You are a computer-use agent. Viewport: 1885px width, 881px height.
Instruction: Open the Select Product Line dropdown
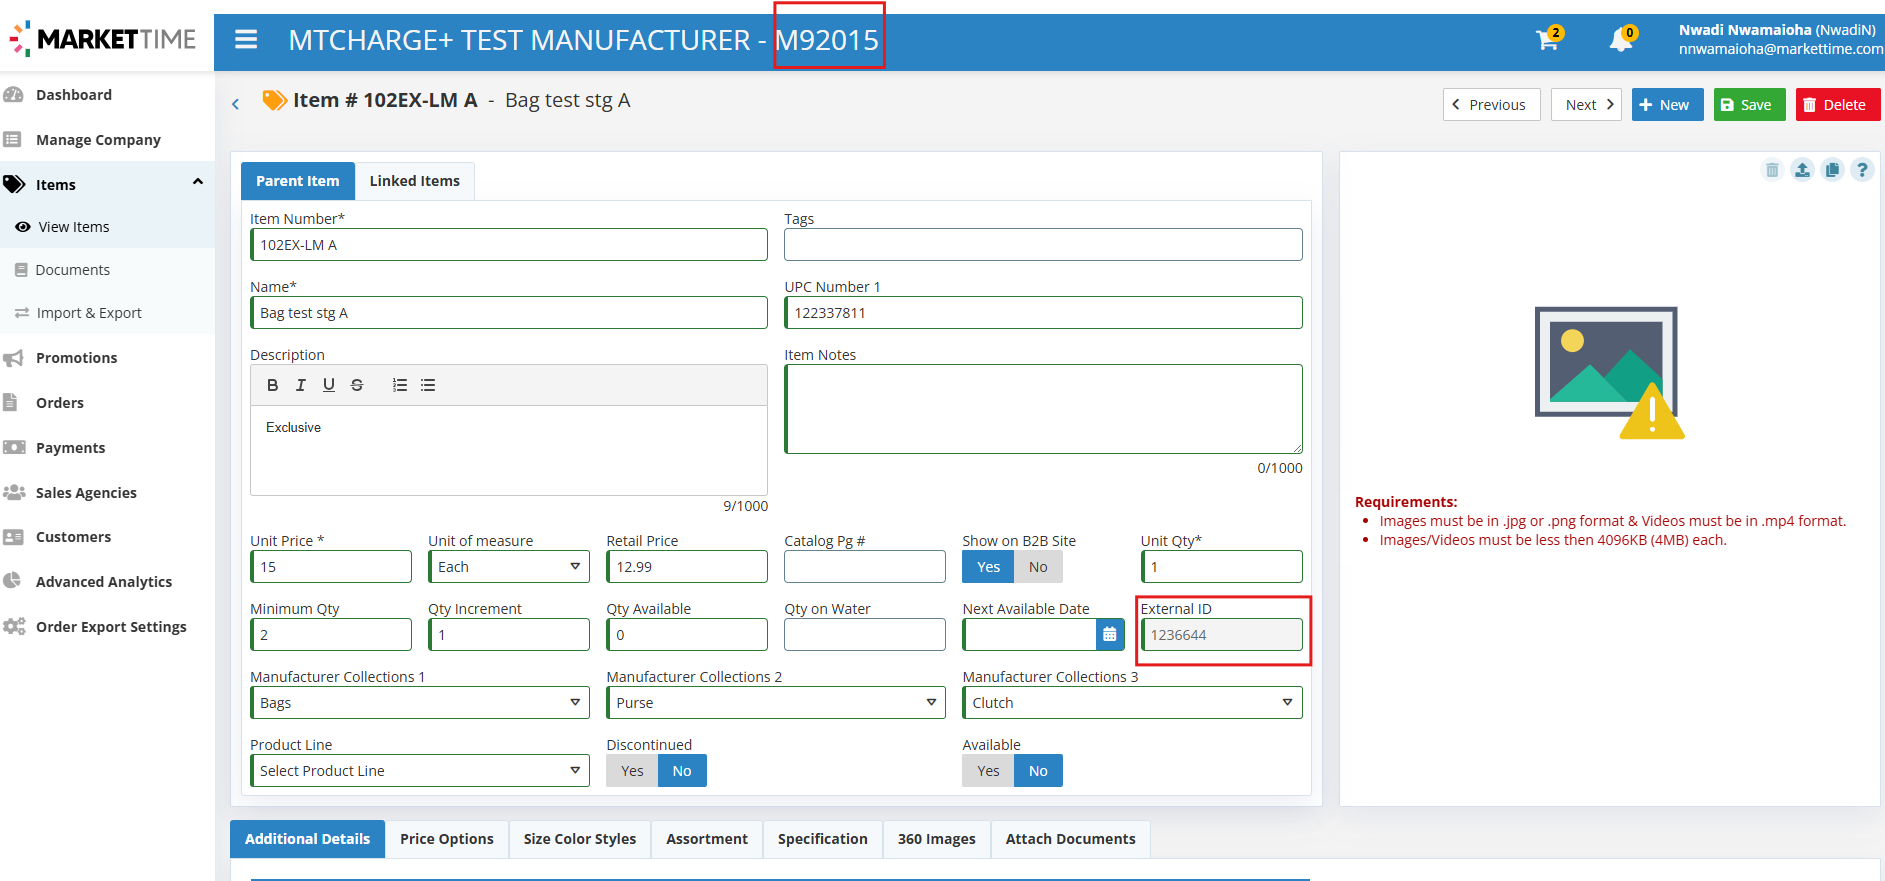pos(420,771)
